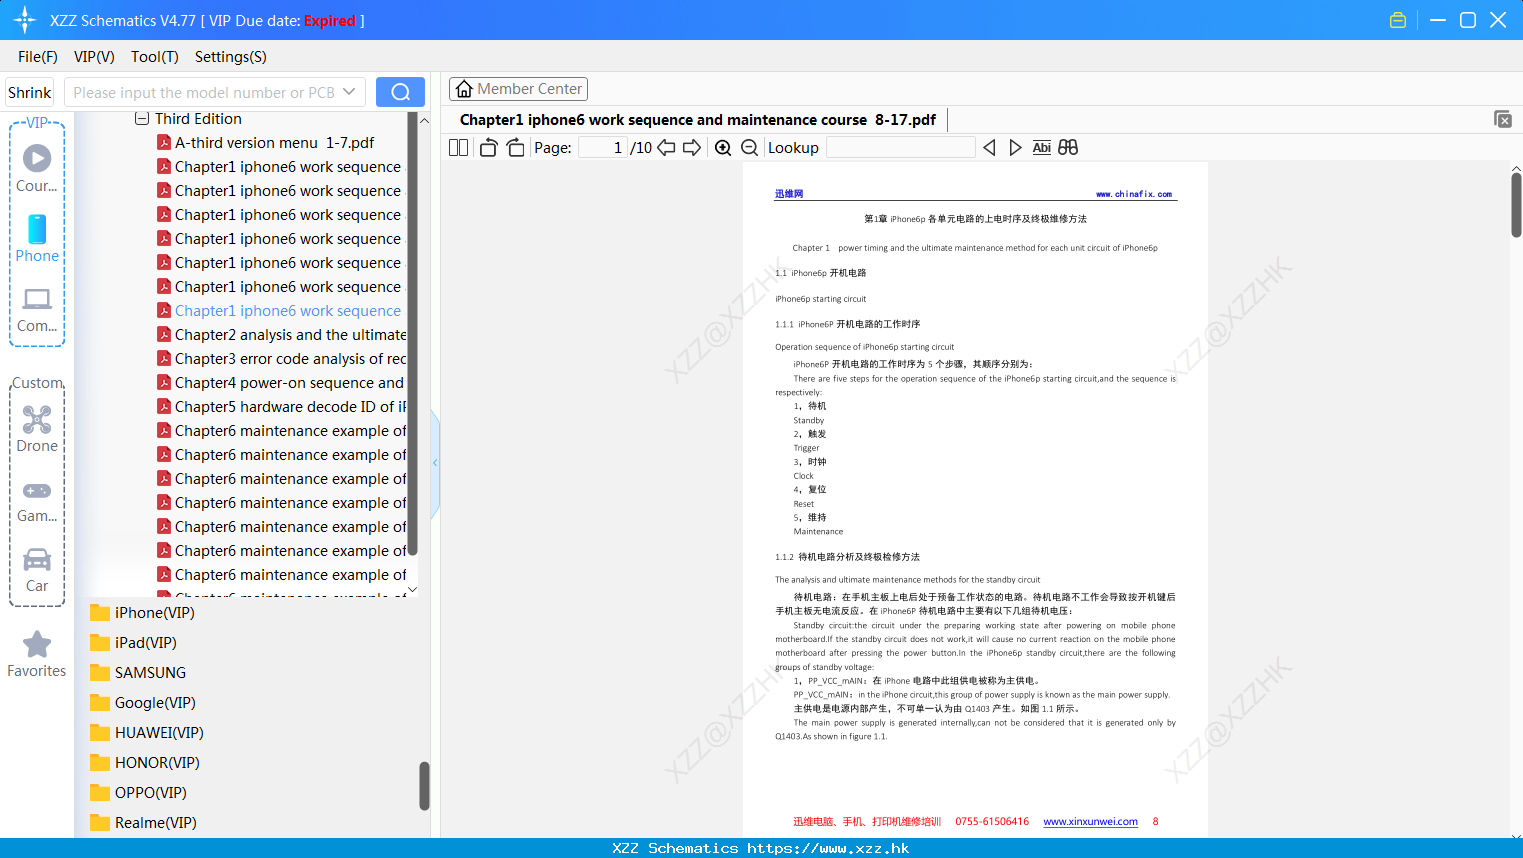Collapse the Third Edition tree node

[x=142, y=118]
